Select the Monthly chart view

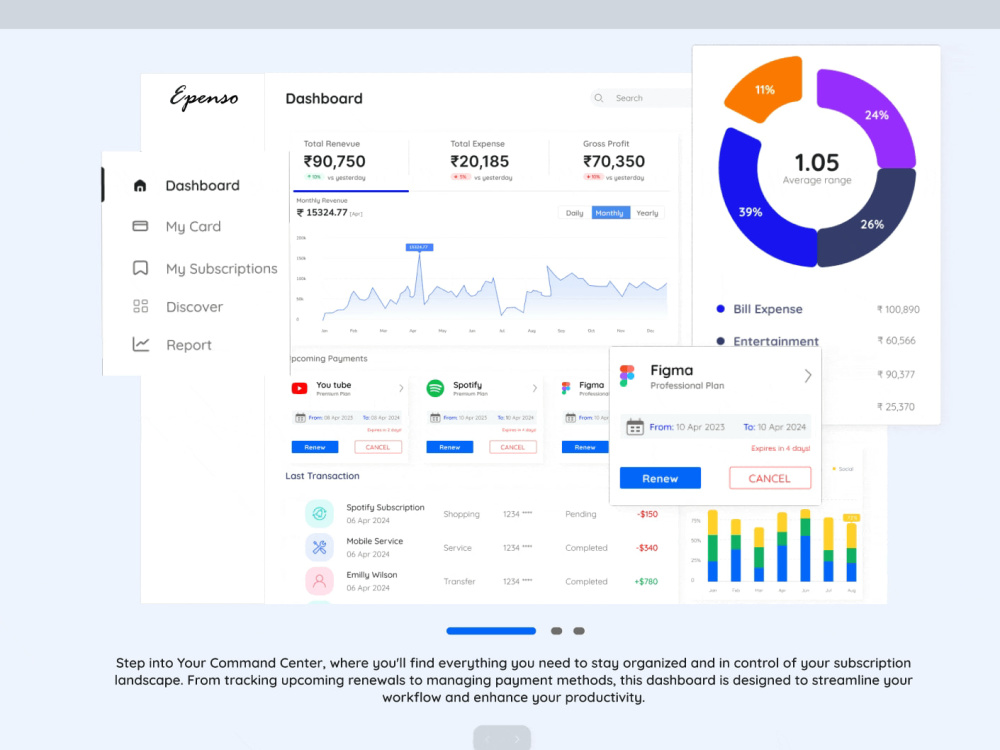point(610,213)
